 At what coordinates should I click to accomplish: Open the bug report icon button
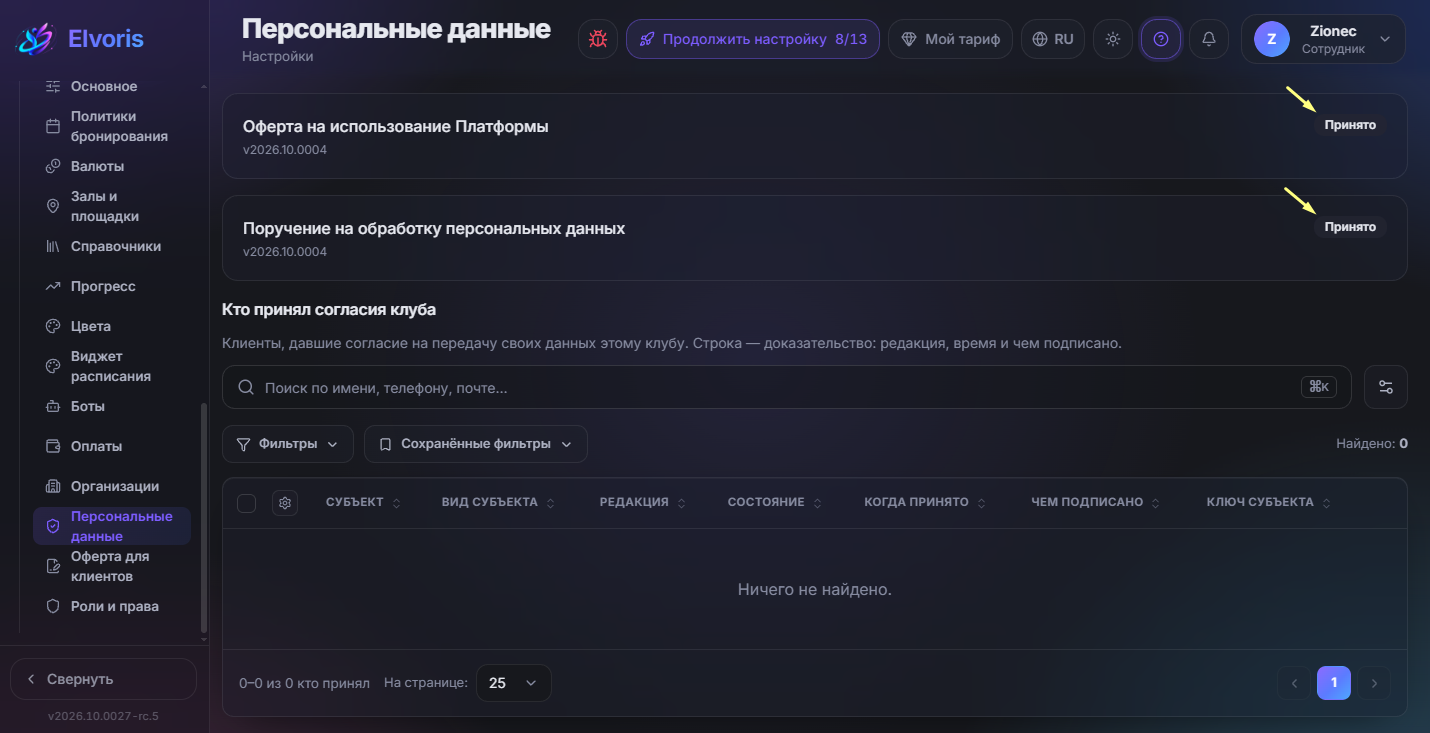coord(598,39)
